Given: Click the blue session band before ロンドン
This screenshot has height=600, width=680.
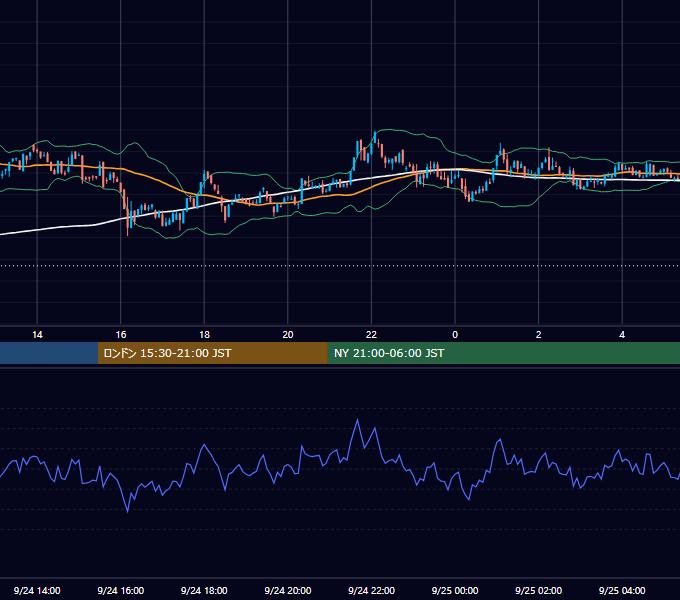Looking at the screenshot, I should click(49, 353).
